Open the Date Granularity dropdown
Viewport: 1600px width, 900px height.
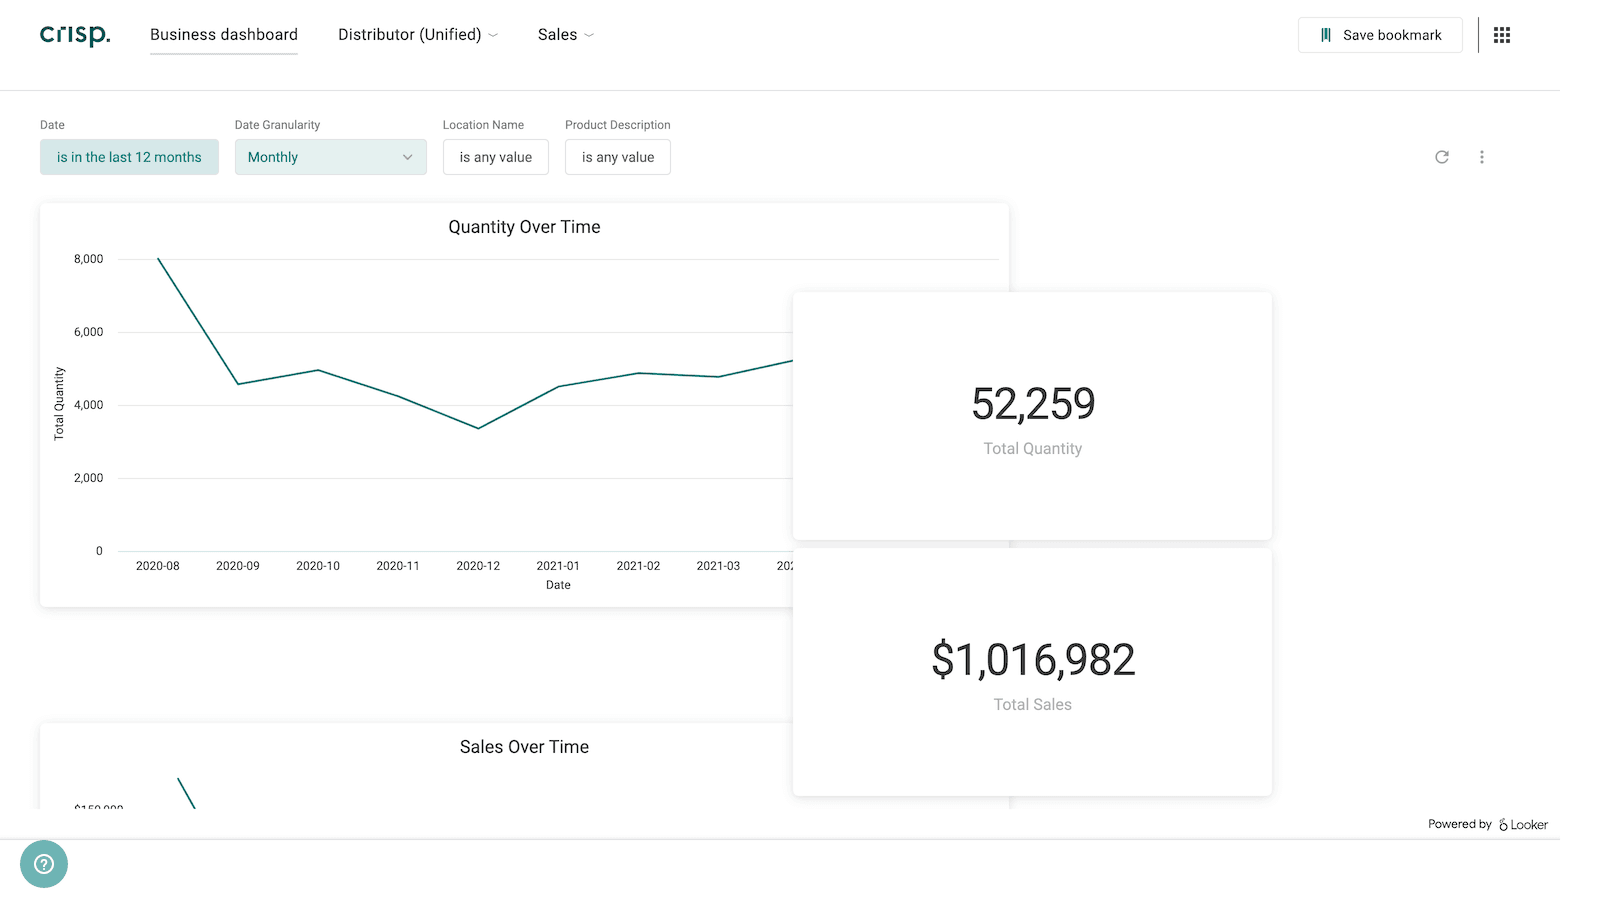(330, 157)
